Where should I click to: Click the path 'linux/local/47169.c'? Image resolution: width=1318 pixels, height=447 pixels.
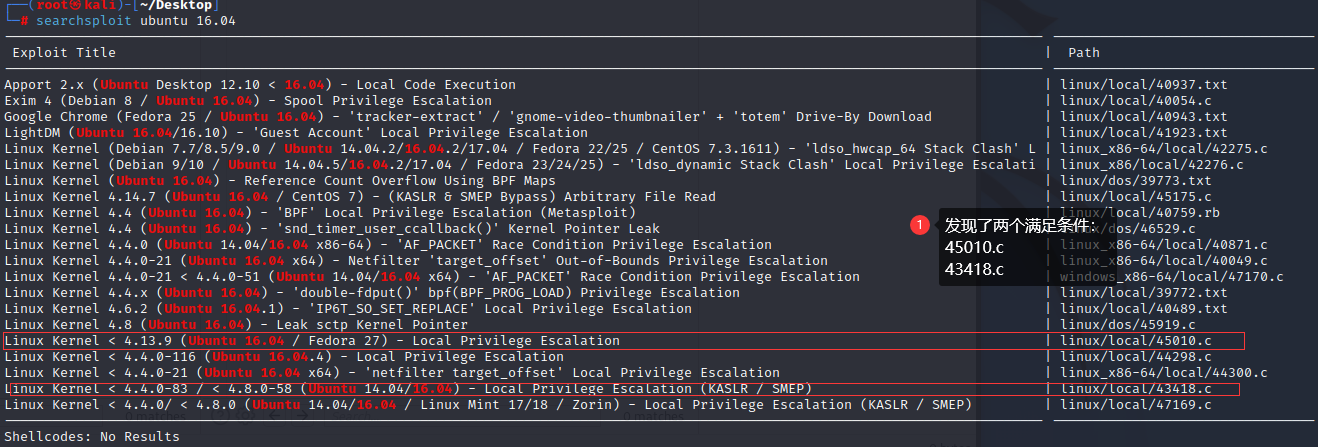1136,405
